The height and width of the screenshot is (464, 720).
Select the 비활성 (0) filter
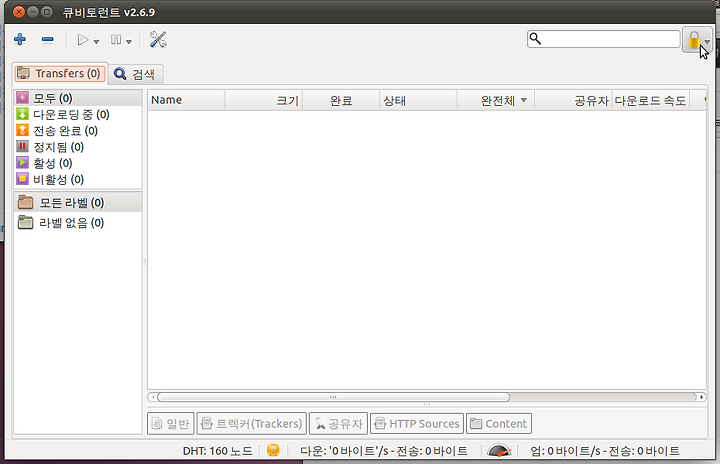tap(77, 179)
